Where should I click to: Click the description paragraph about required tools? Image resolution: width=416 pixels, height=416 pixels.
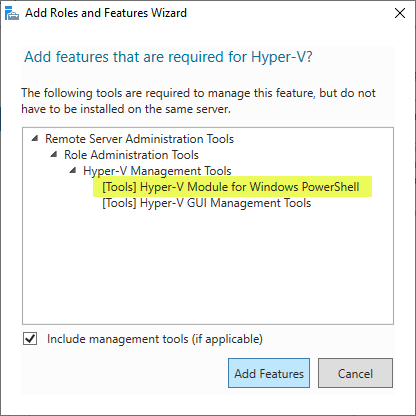pos(198,101)
